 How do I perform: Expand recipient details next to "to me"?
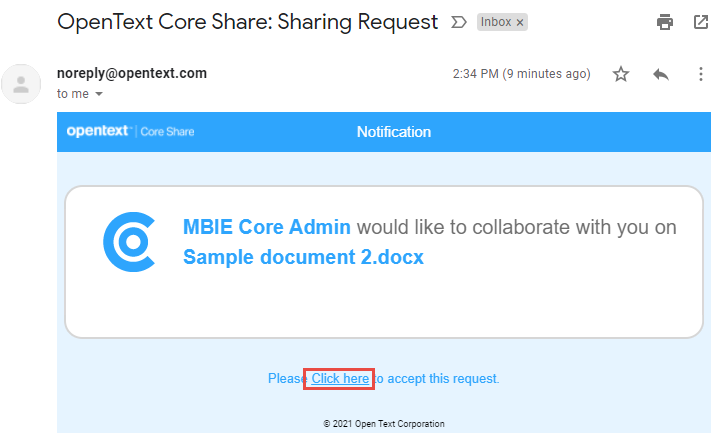[x=99, y=94]
